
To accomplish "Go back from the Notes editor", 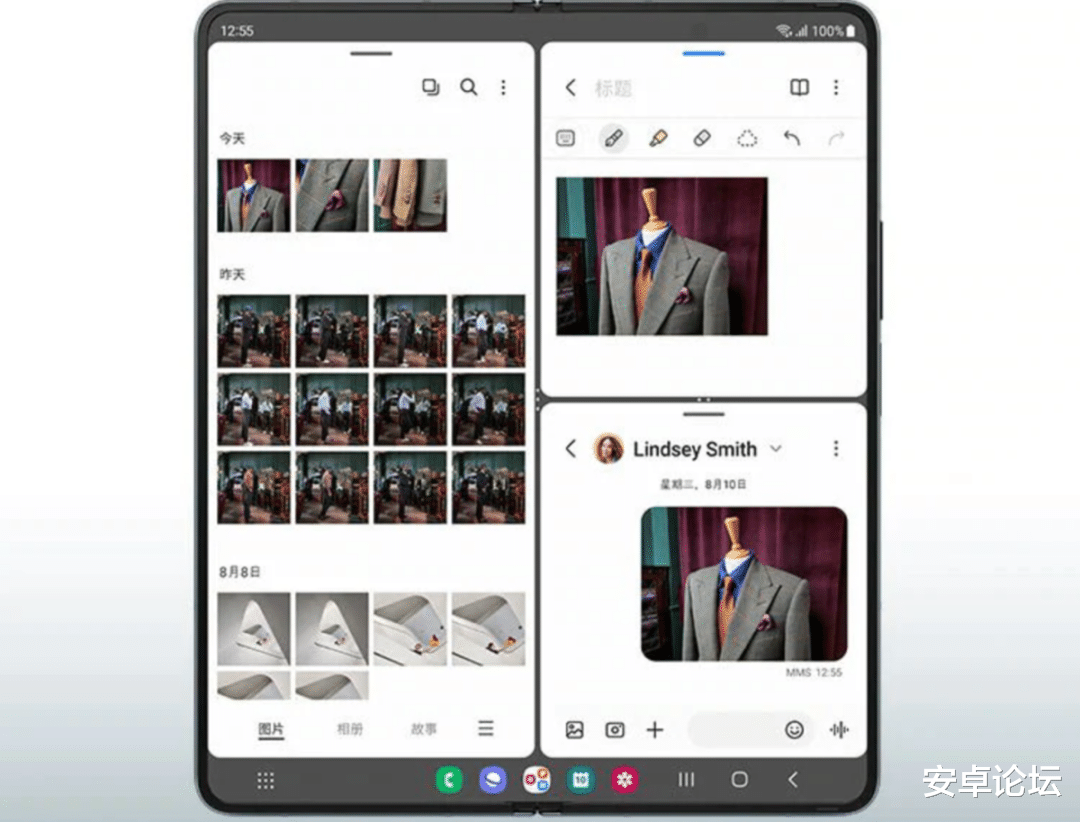I will tap(570, 88).
